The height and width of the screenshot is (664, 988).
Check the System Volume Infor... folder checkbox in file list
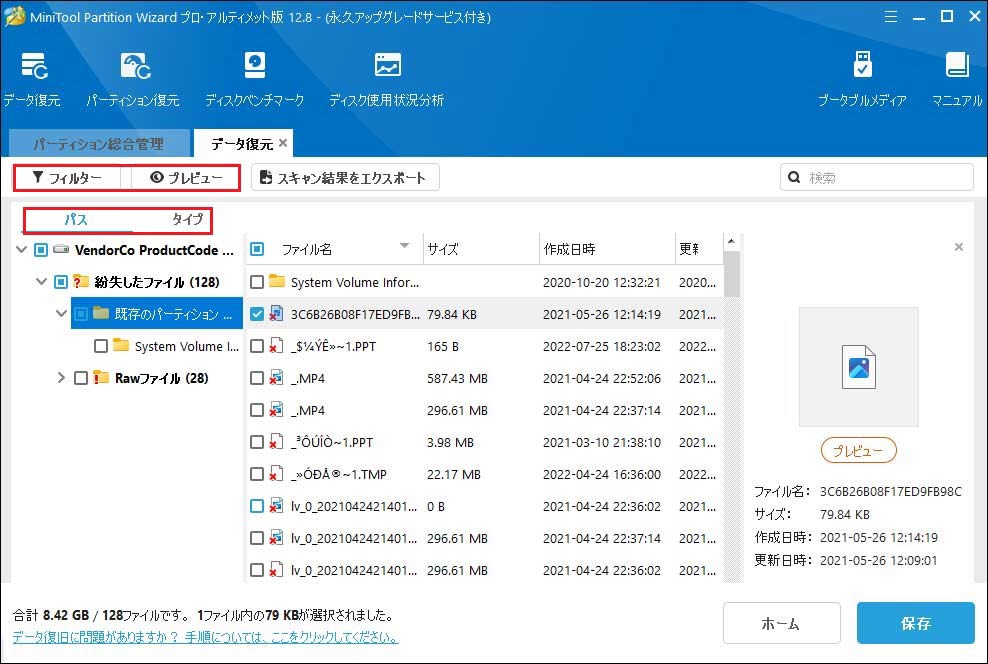pyautogui.click(x=256, y=282)
